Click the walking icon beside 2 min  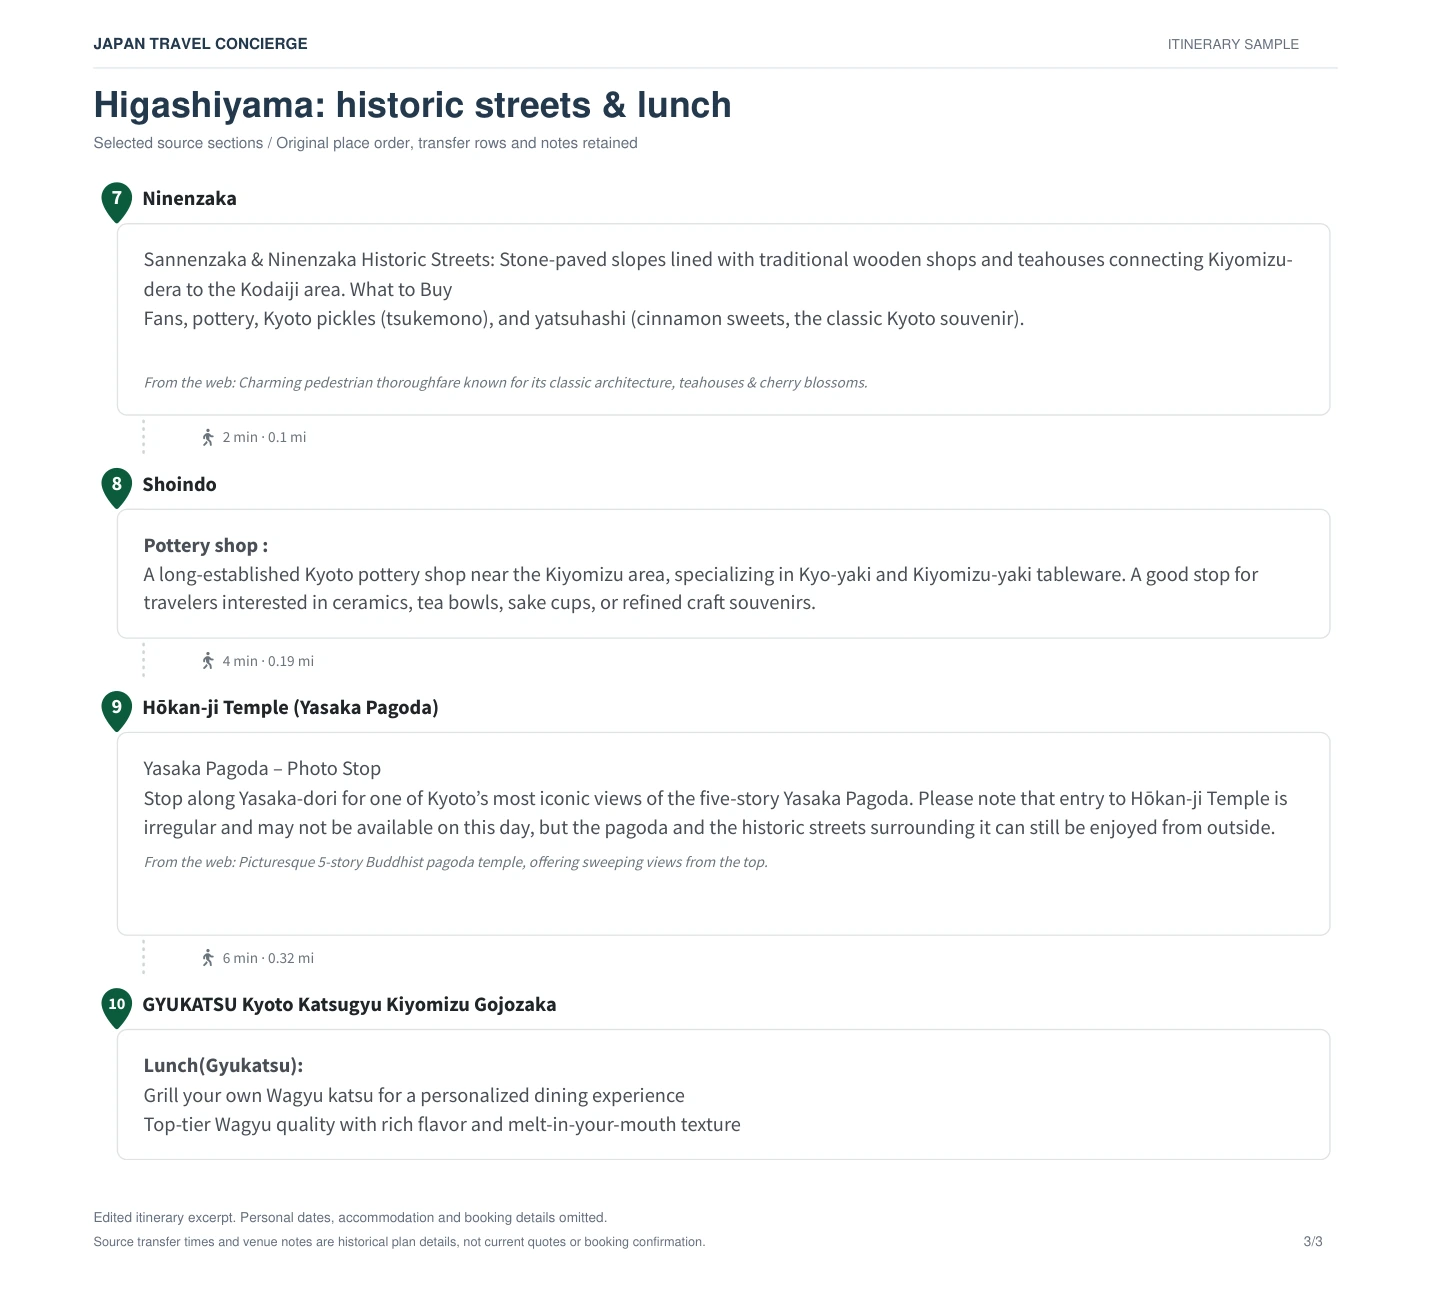pyautogui.click(x=208, y=437)
